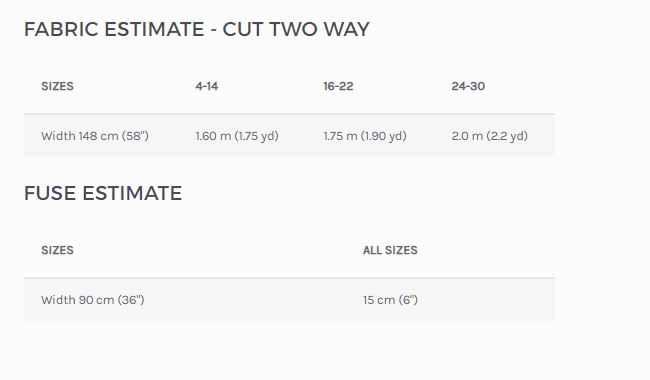Click the (58") inch measurement text
650x380 pixels.
[x=135, y=136]
